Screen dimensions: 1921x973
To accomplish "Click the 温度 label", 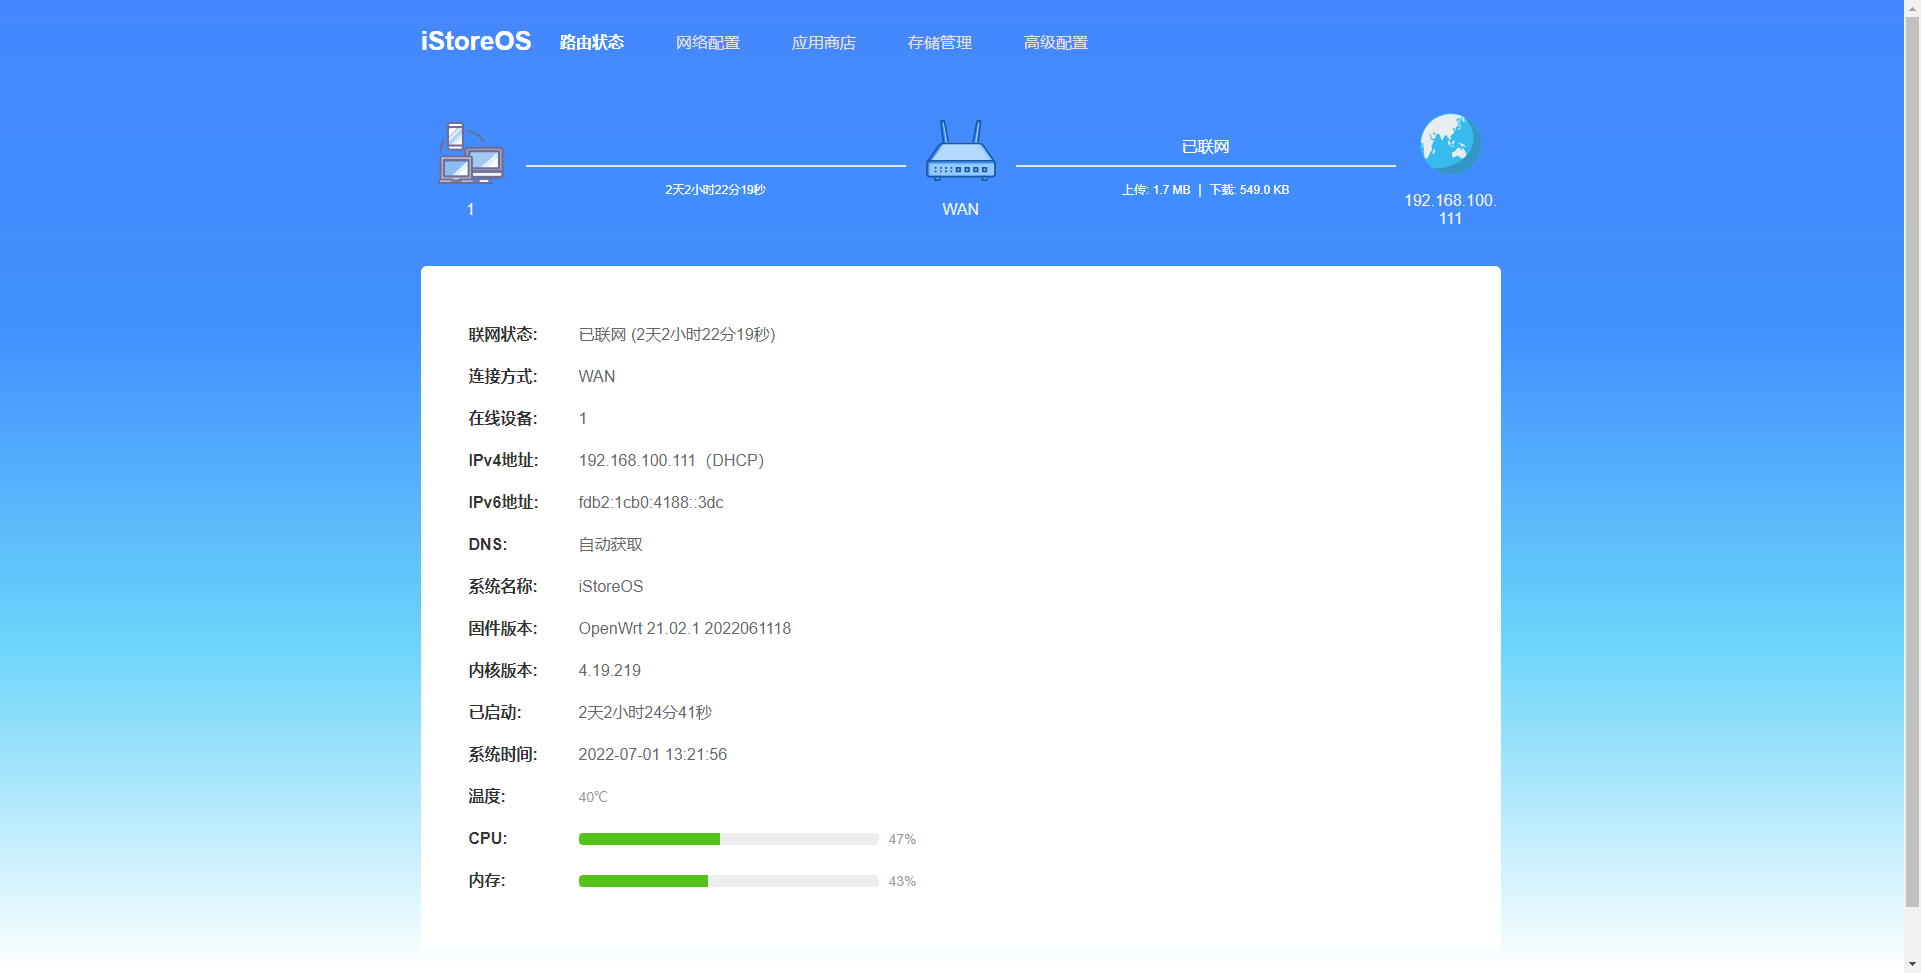I will tap(487, 796).
